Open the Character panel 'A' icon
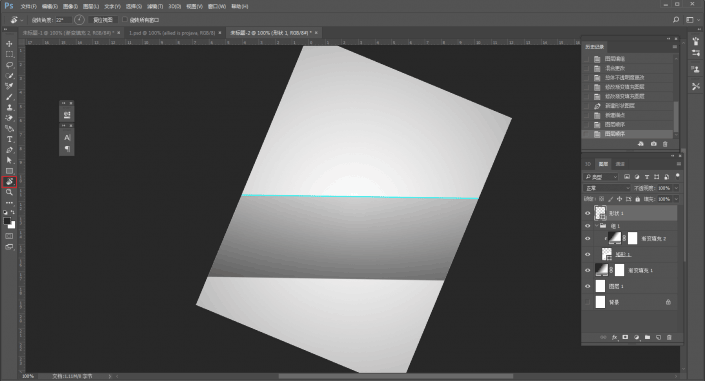The height and width of the screenshot is (381, 705). 67,138
